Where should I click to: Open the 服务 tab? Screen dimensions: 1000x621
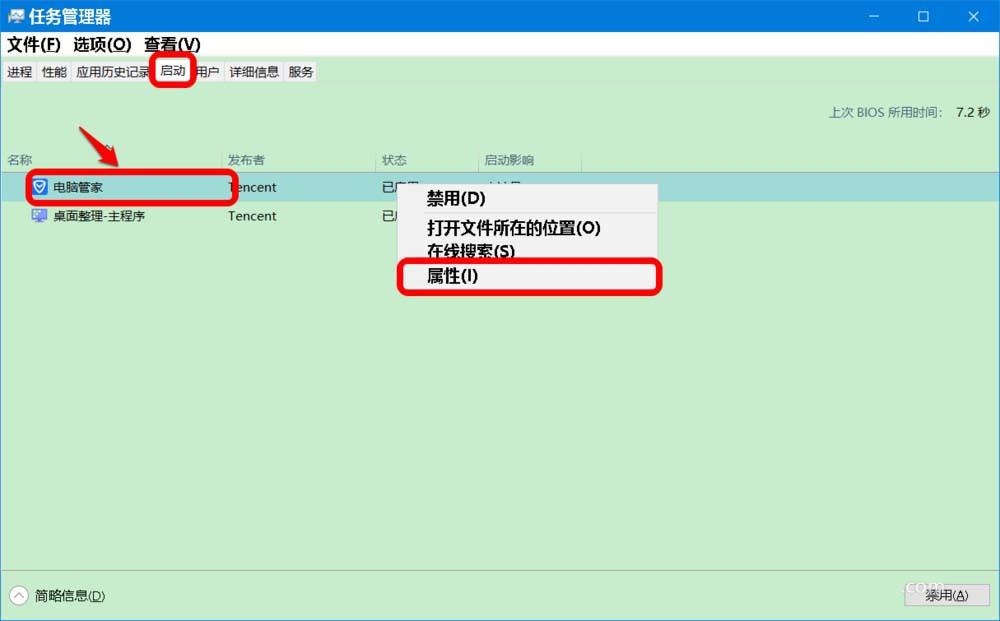[x=300, y=71]
